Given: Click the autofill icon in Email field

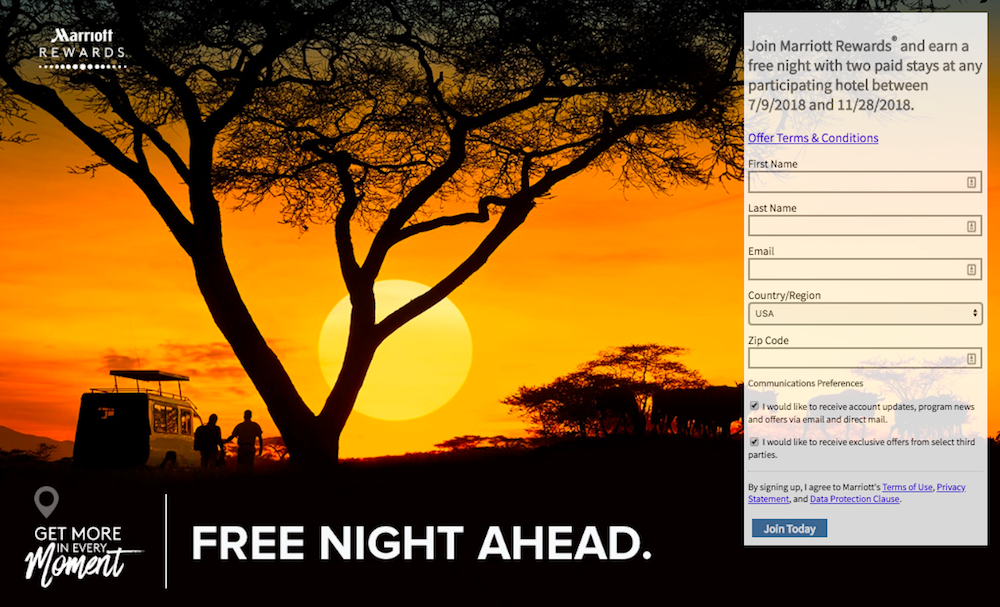Looking at the screenshot, I should point(971,270).
